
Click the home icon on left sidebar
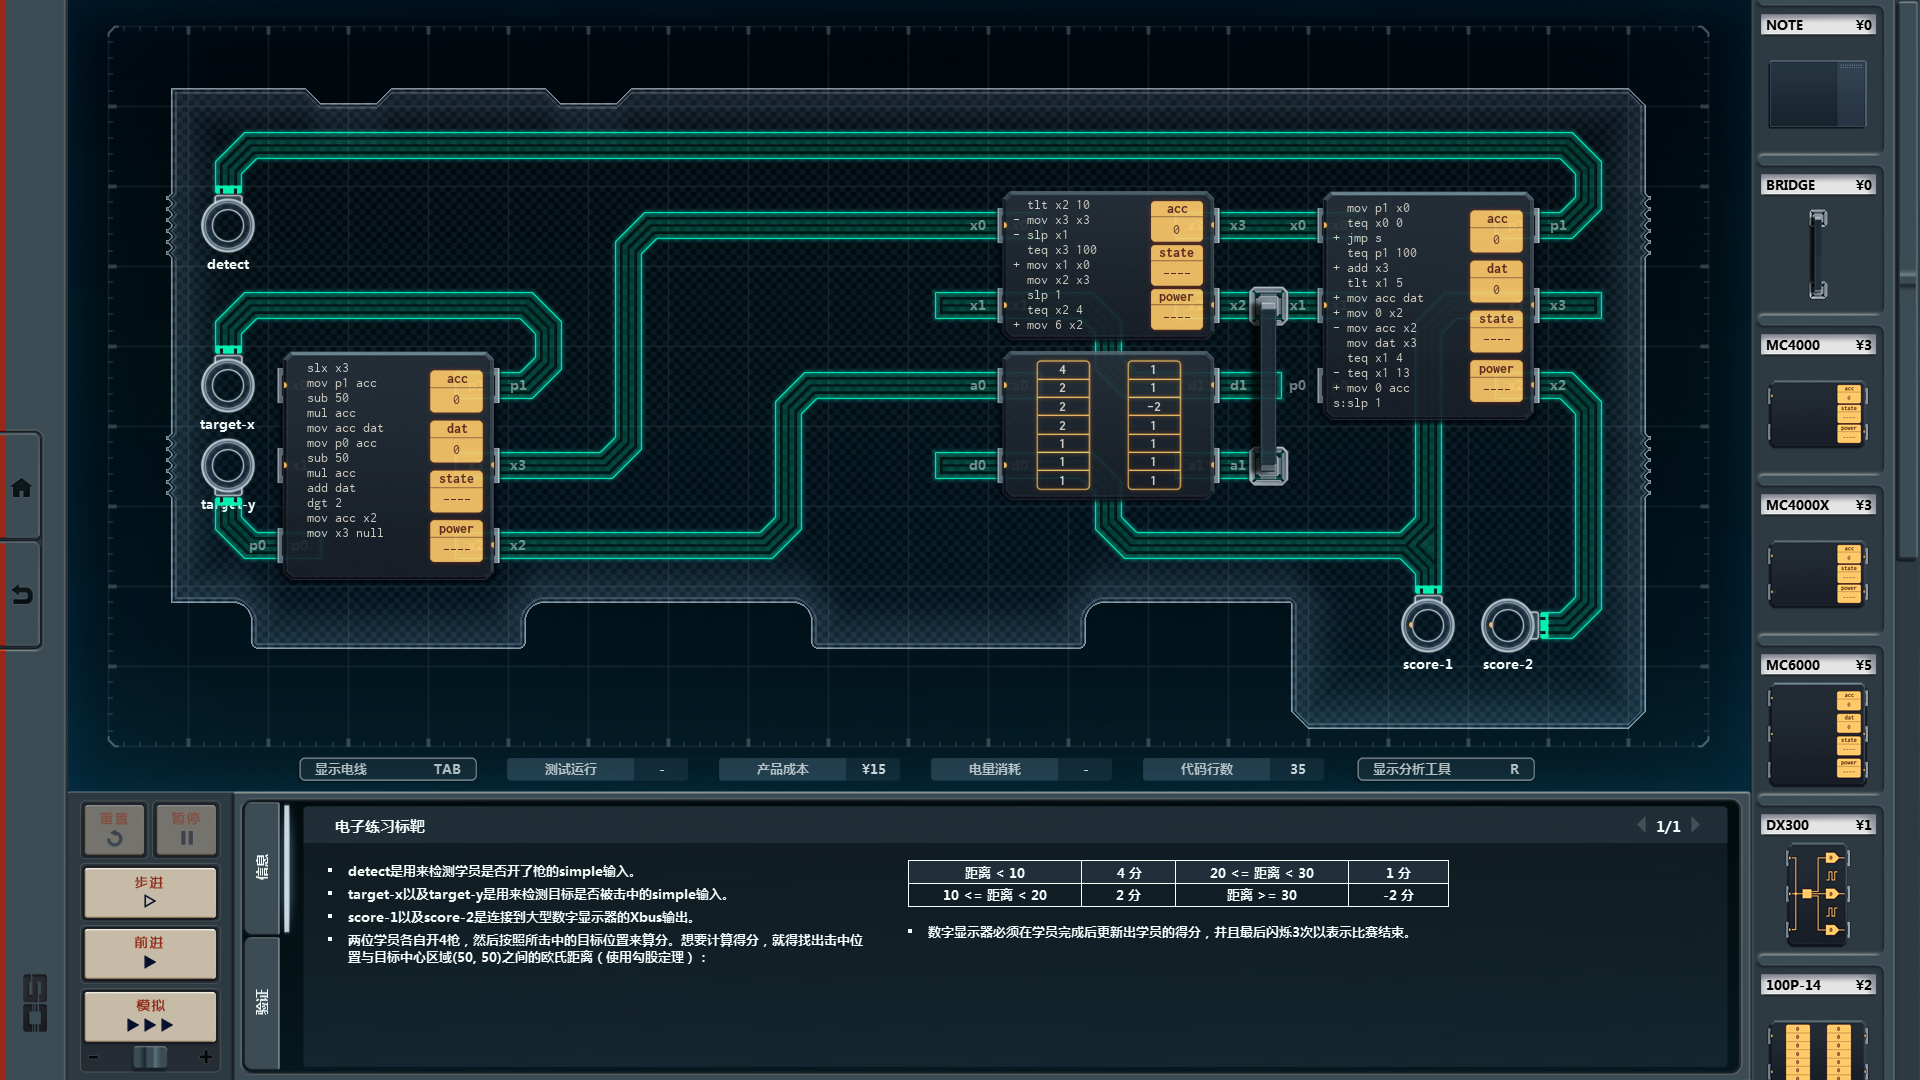click(21, 488)
